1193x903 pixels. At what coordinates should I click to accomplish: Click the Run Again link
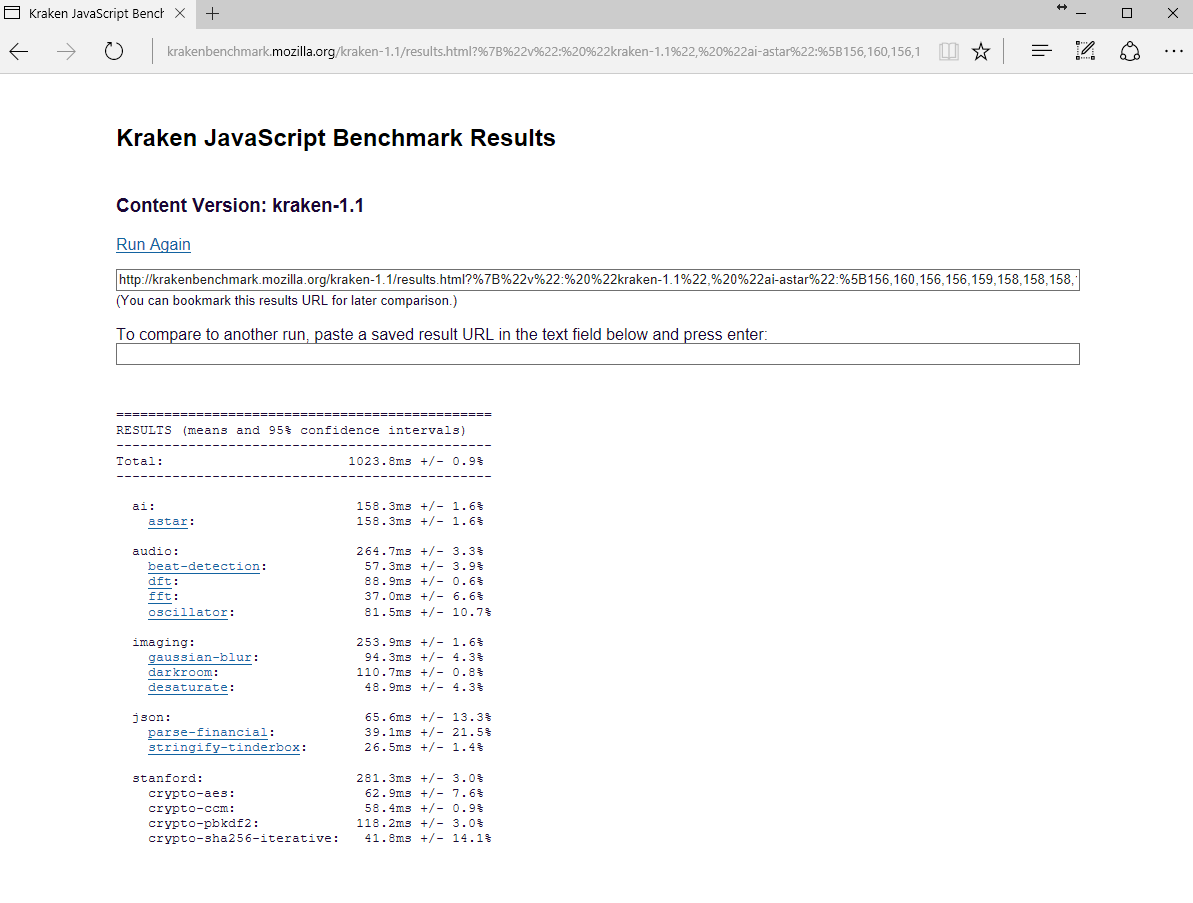pyautogui.click(x=153, y=244)
